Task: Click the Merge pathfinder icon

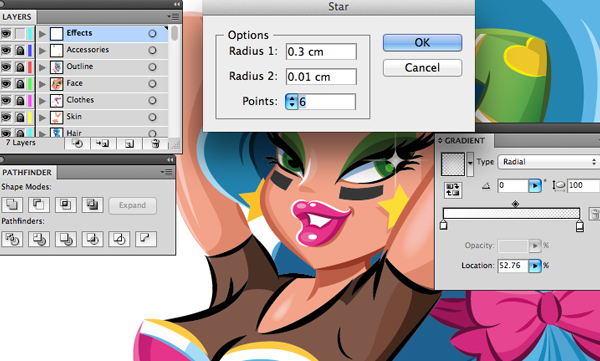Action: tap(65, 239)
